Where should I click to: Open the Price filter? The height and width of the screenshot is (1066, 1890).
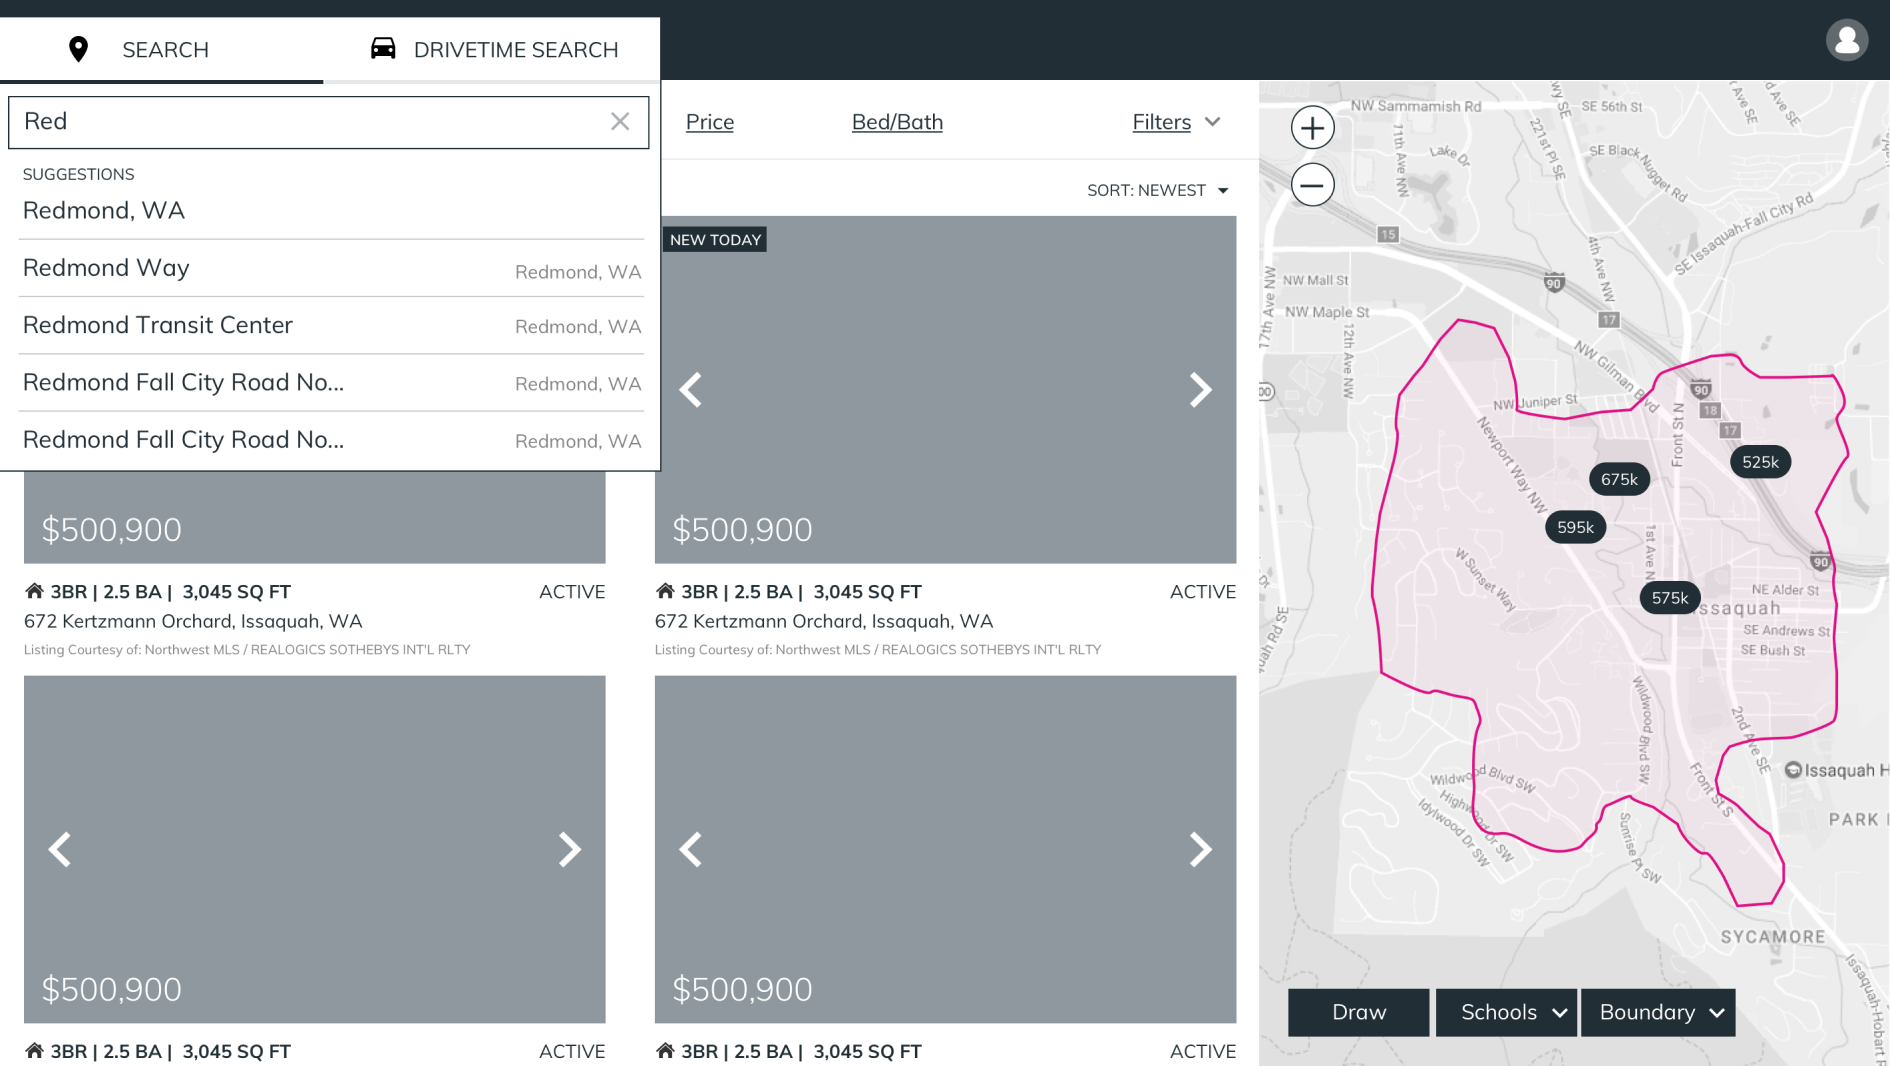(710, 122)
